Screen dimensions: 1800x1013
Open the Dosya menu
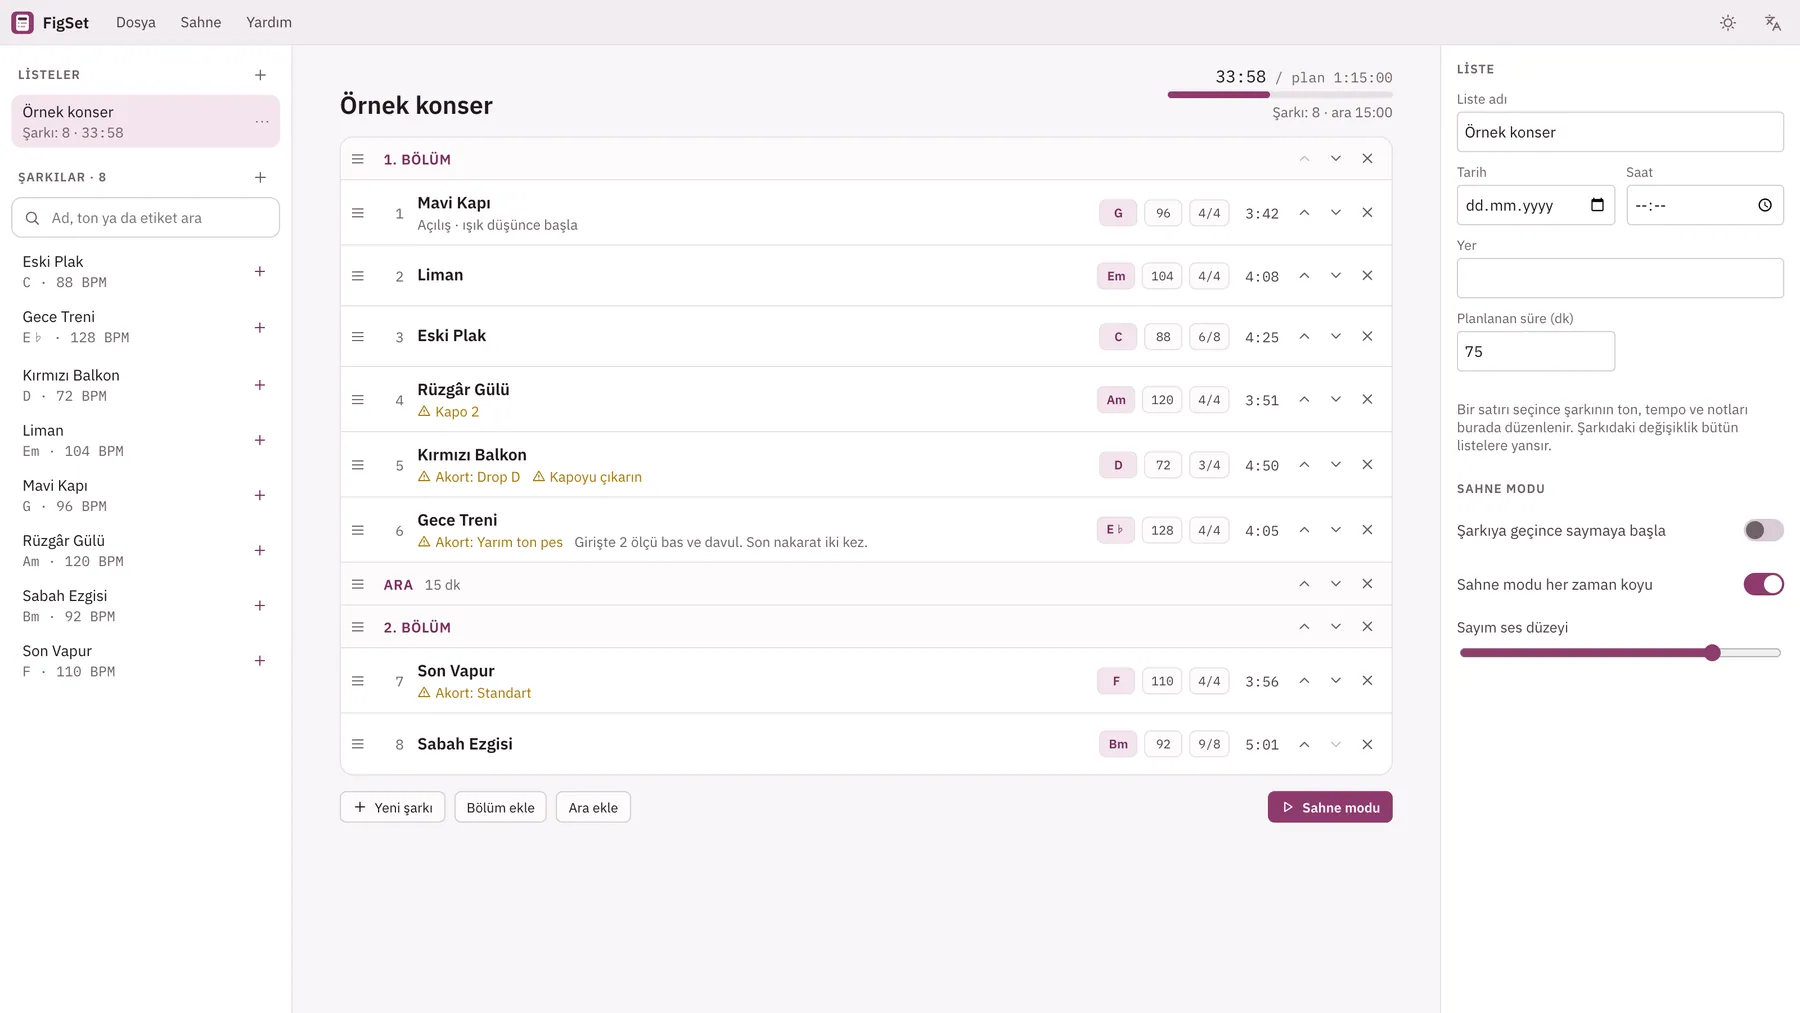point(136,22)
